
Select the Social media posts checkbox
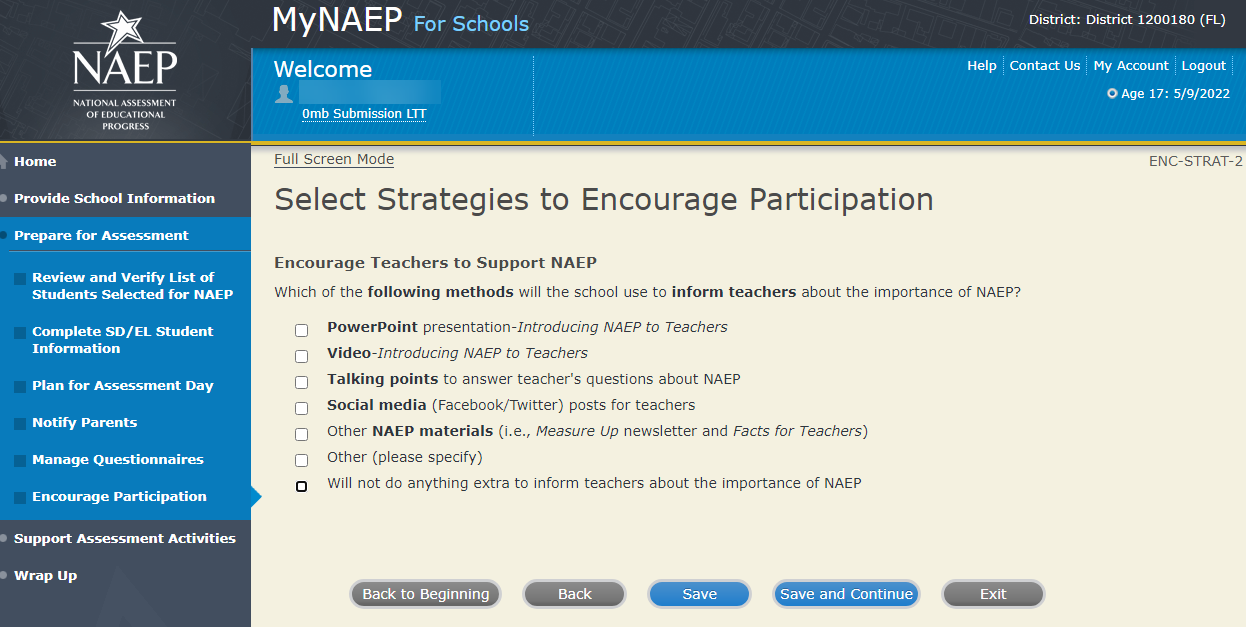click(301, 408)
